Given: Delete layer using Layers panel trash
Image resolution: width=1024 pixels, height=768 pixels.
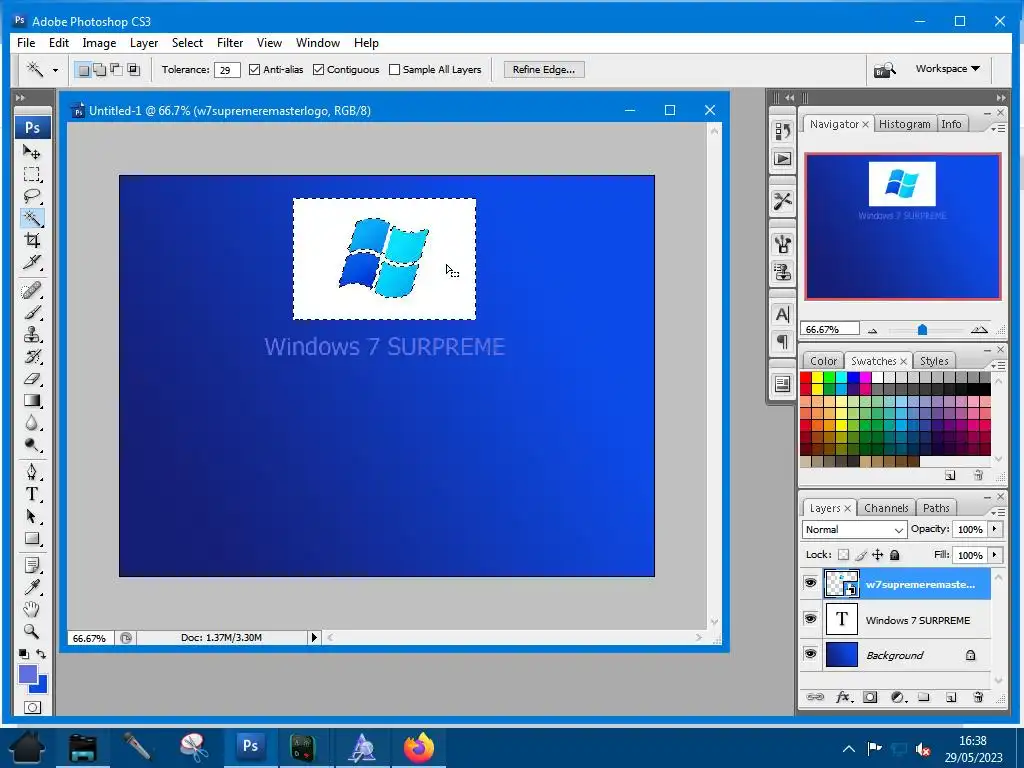Looking at the screenshot, I should [x=978, y=697].
